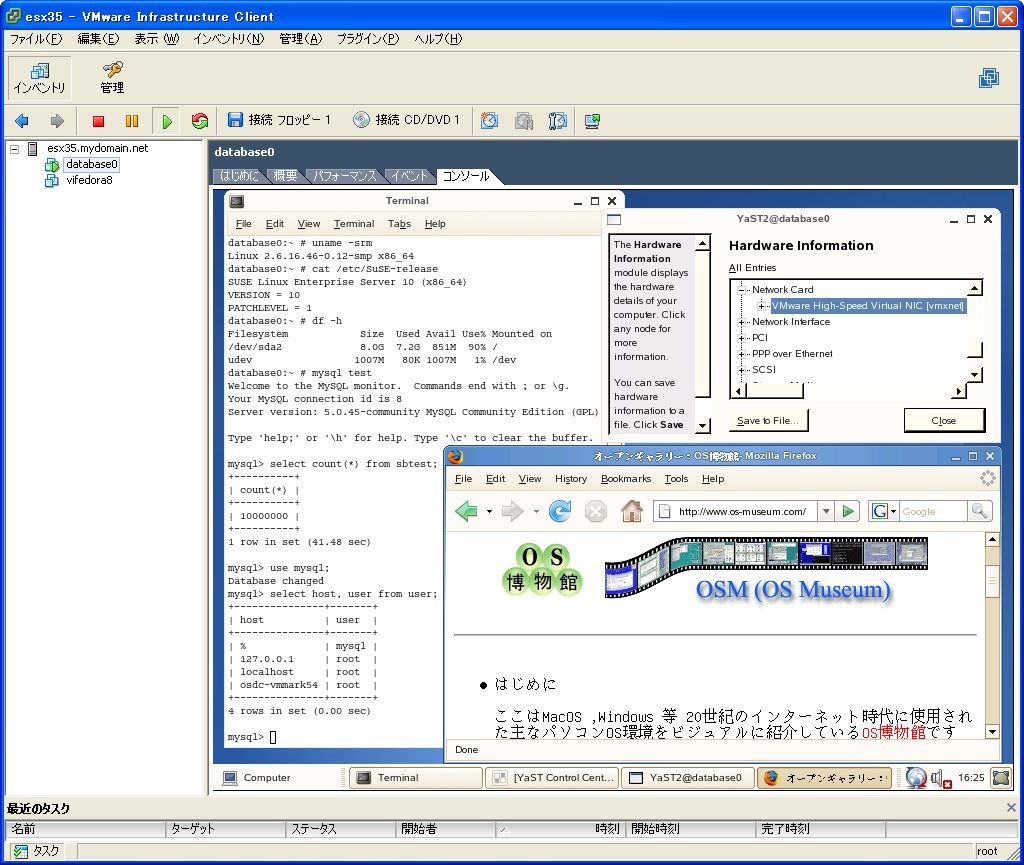Suspend the VM with the pause icon

132,121
